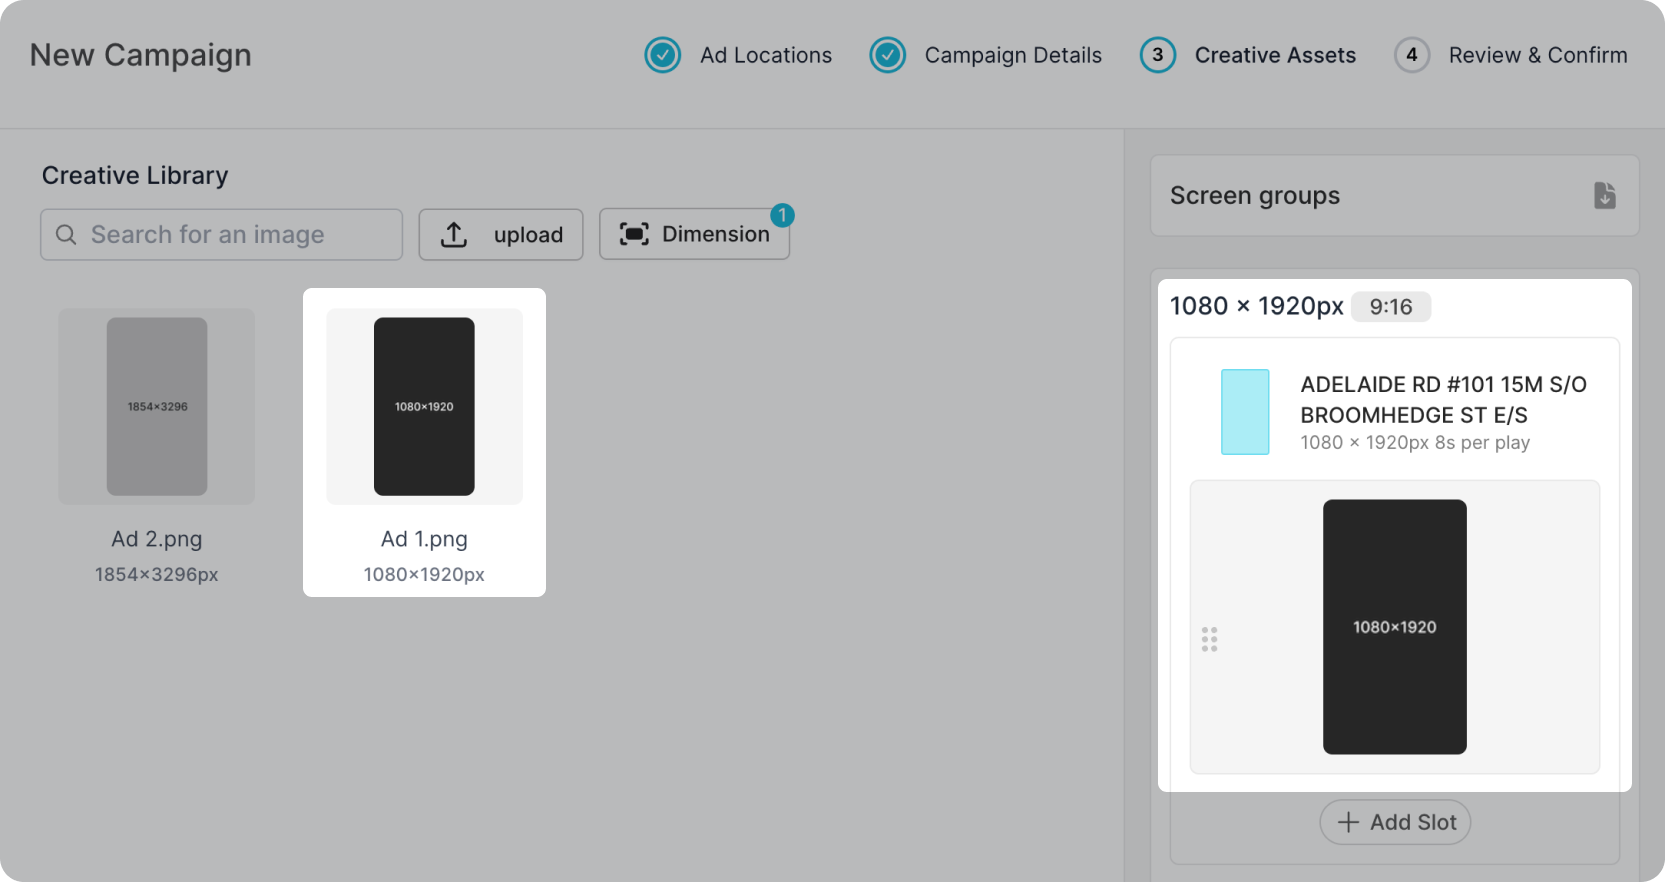Switch to the Review & Confirm step

1537,55
